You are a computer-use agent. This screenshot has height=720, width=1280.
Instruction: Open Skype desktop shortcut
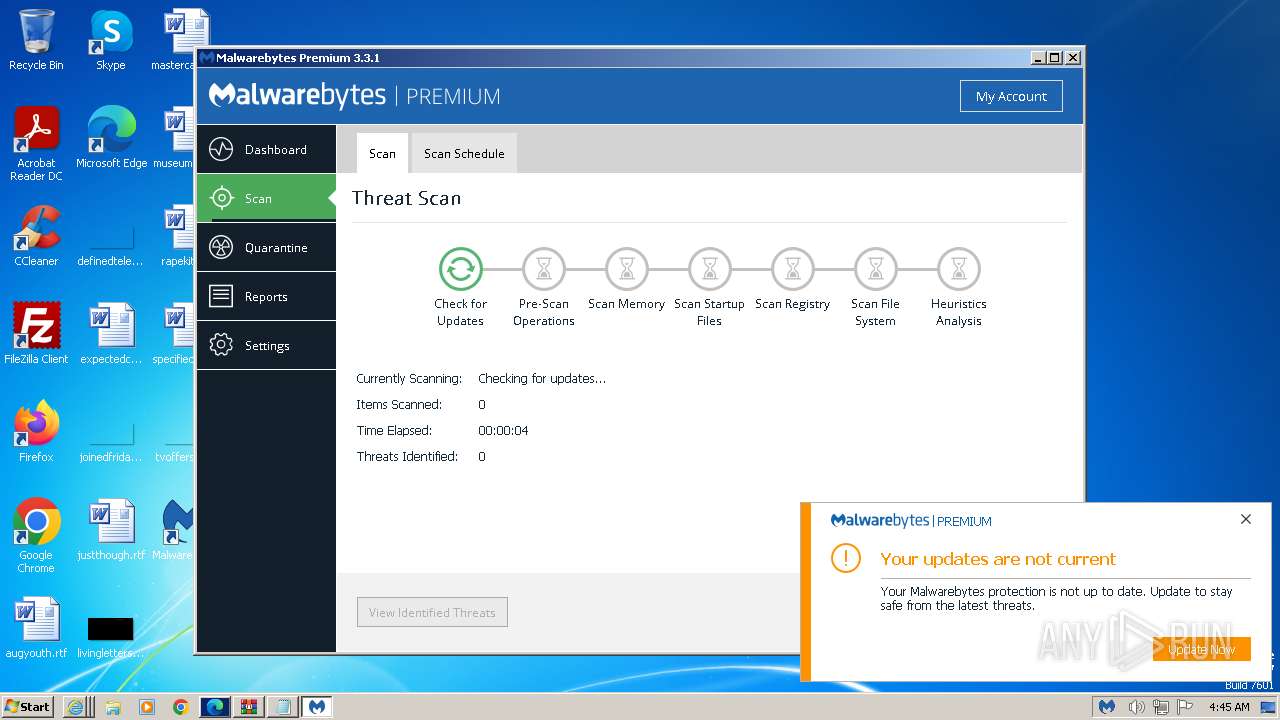tap(110, 40)
